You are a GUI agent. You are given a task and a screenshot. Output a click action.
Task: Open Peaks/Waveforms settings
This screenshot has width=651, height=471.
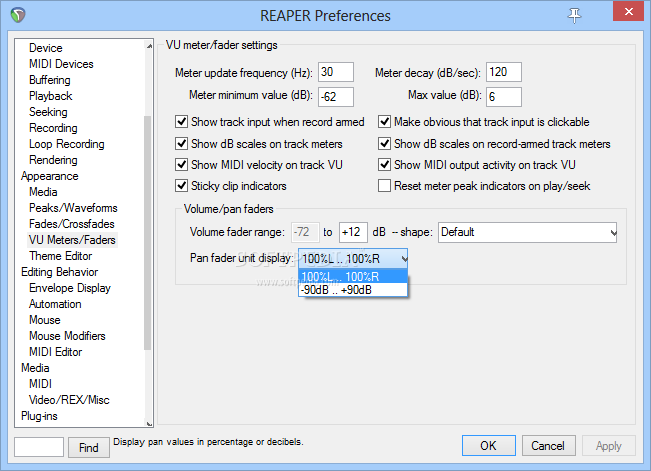click(73, 208)
